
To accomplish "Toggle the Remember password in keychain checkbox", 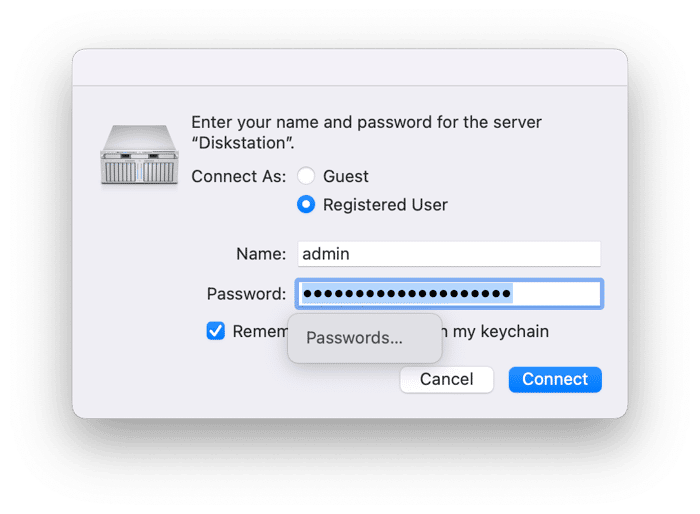I will pyautogui.click(x=216, y=331).
